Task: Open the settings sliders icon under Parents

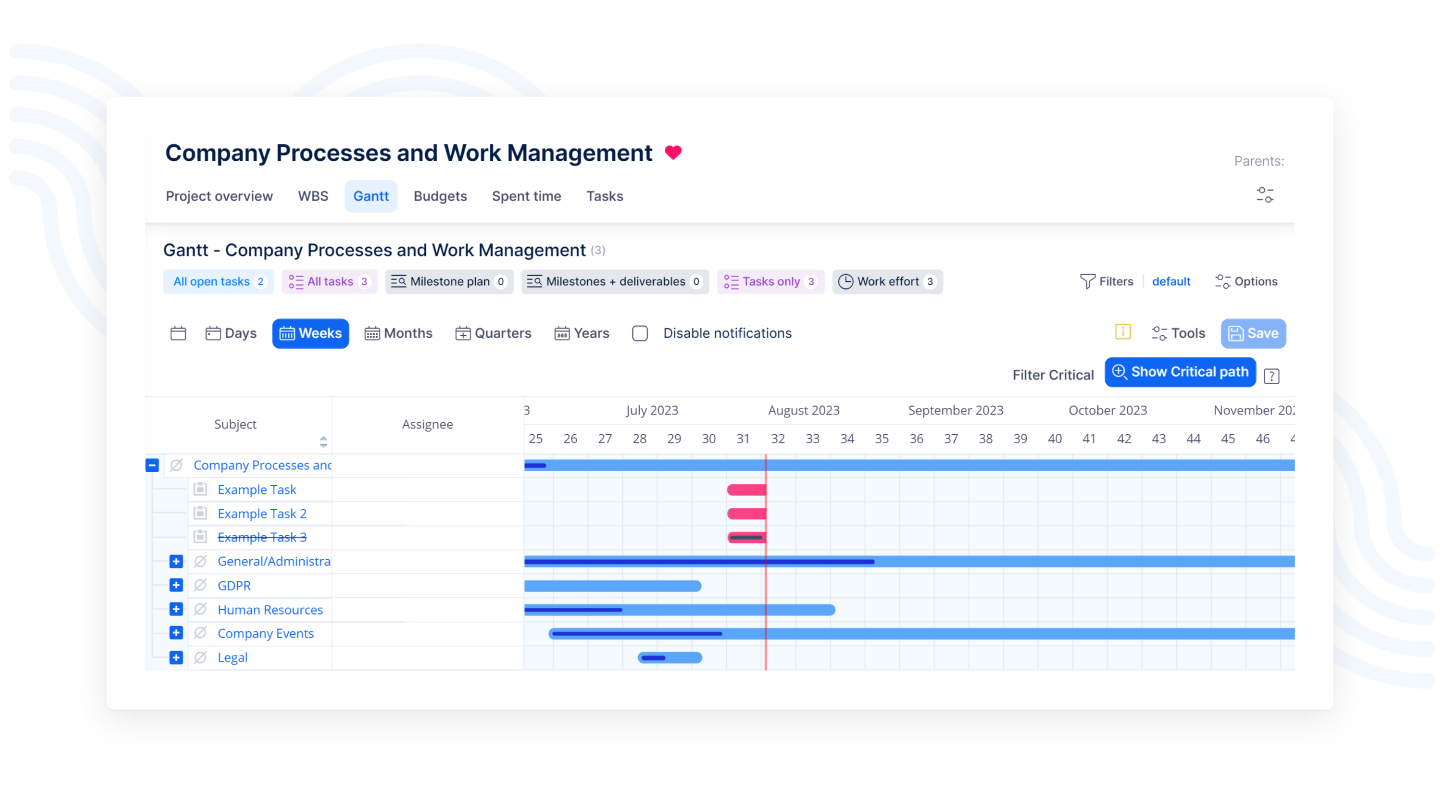Action: tap(1265, 195)
